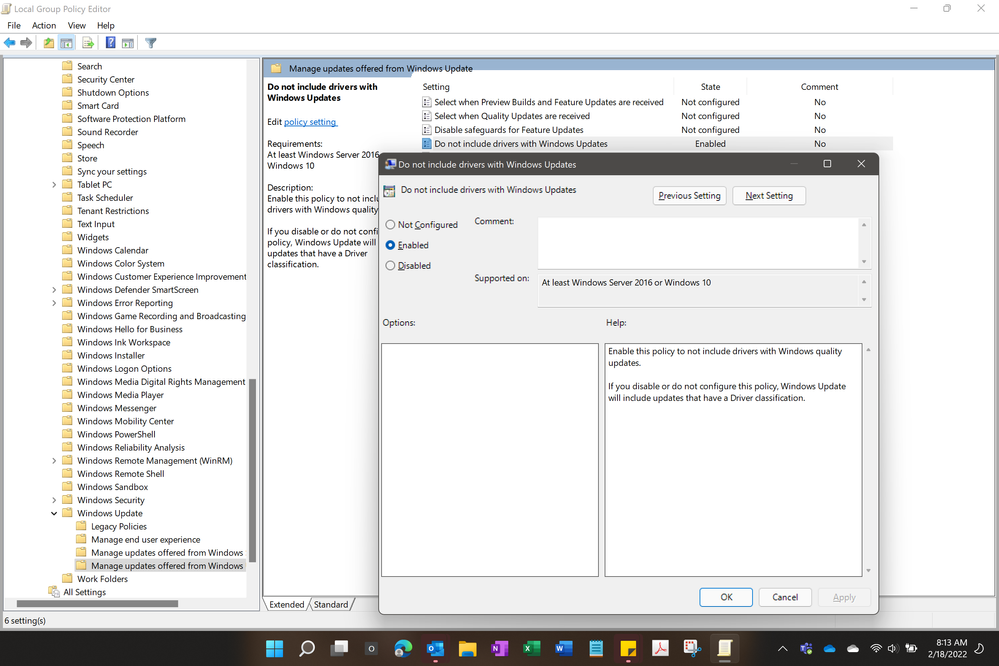Click the gray Forward arrow in toolbar
The image size is (999, 666).
pyautogui.click(x=26, y=43)
